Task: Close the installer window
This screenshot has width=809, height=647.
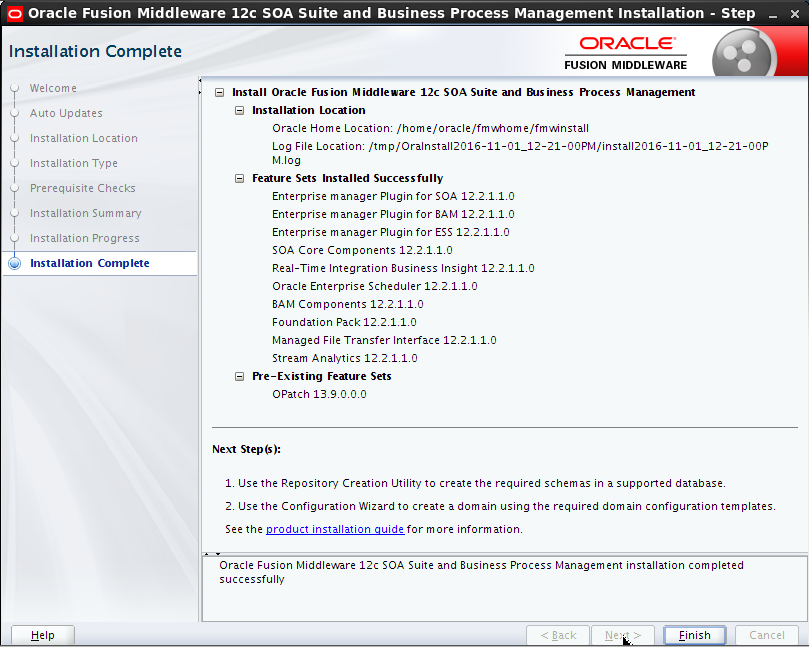Action: coord(795,15)
